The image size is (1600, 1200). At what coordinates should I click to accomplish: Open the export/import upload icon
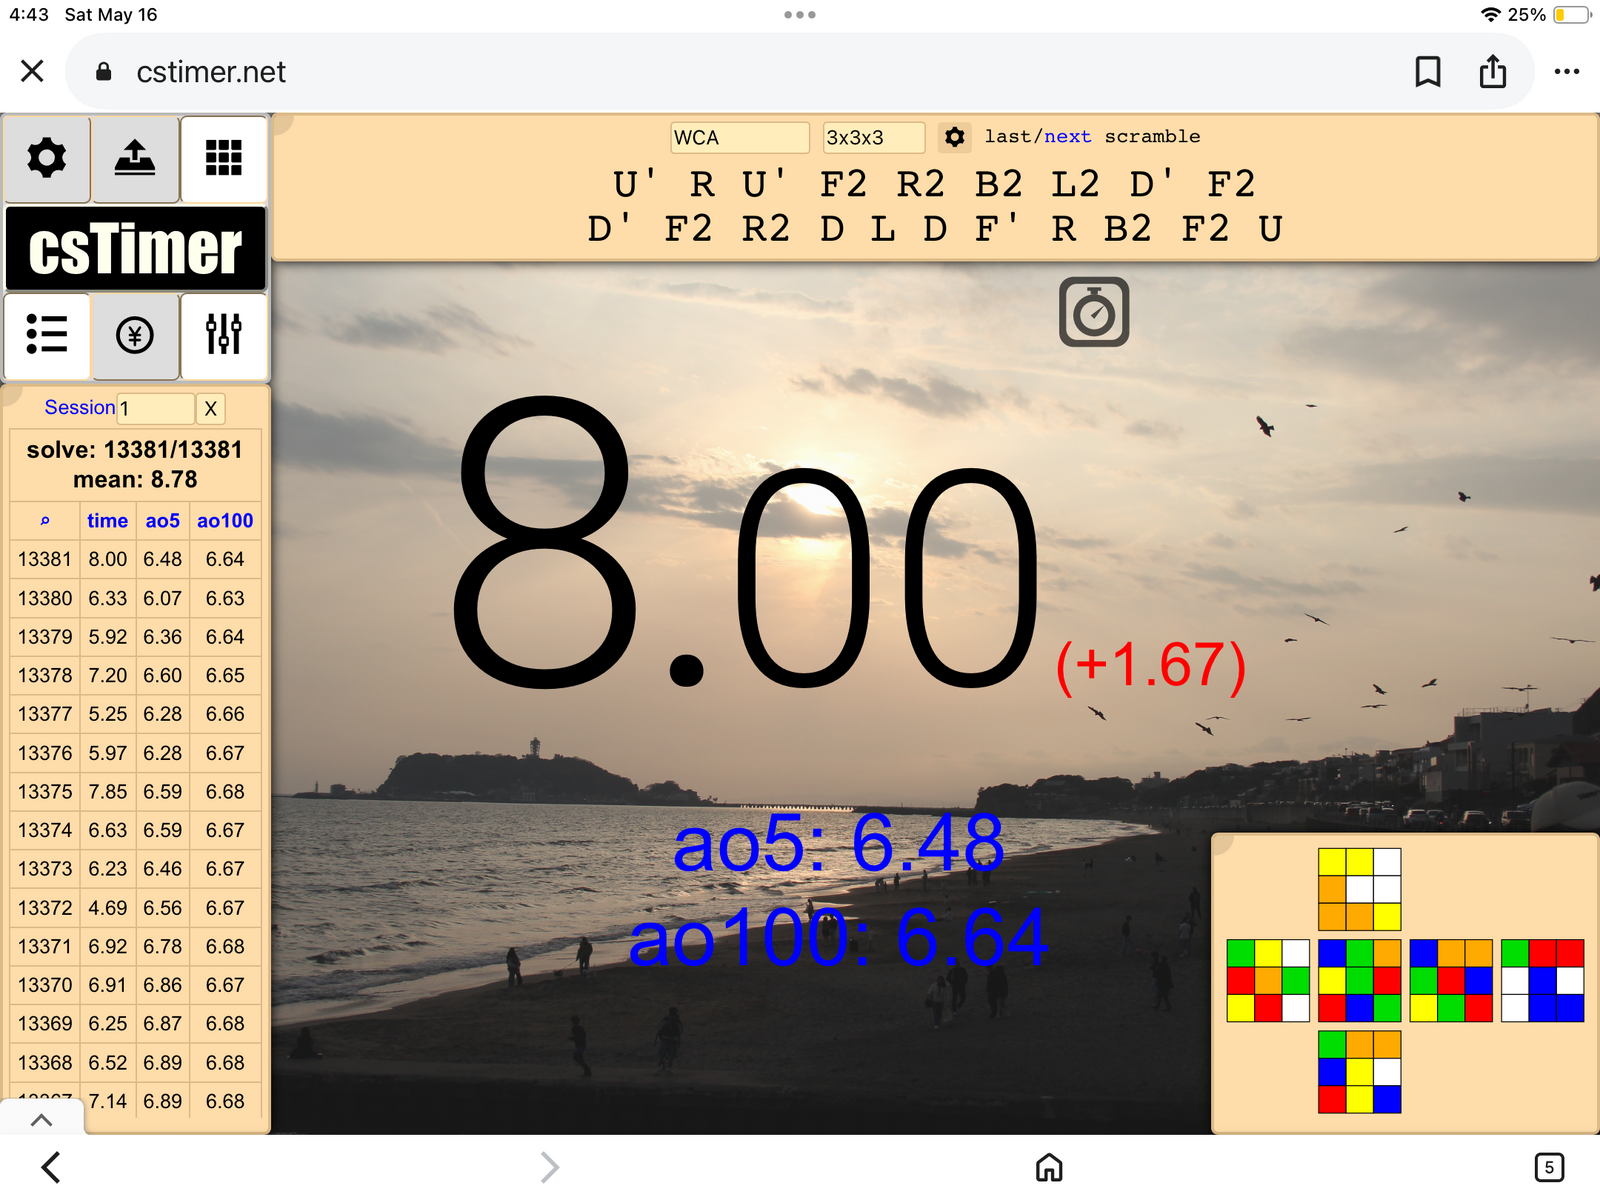(135, 159)
